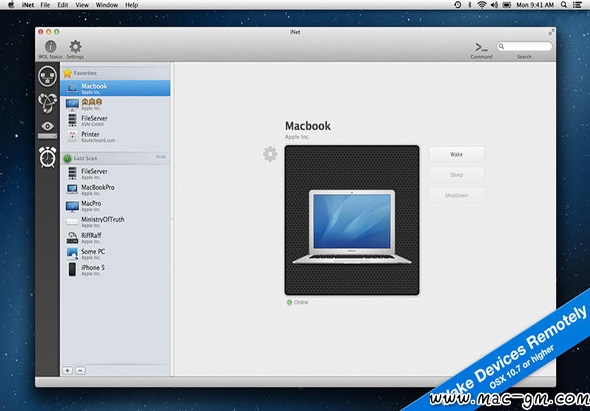Screen dimensions: 590x411
Task: Click the Printer device icon
Action: click(72, 136)
